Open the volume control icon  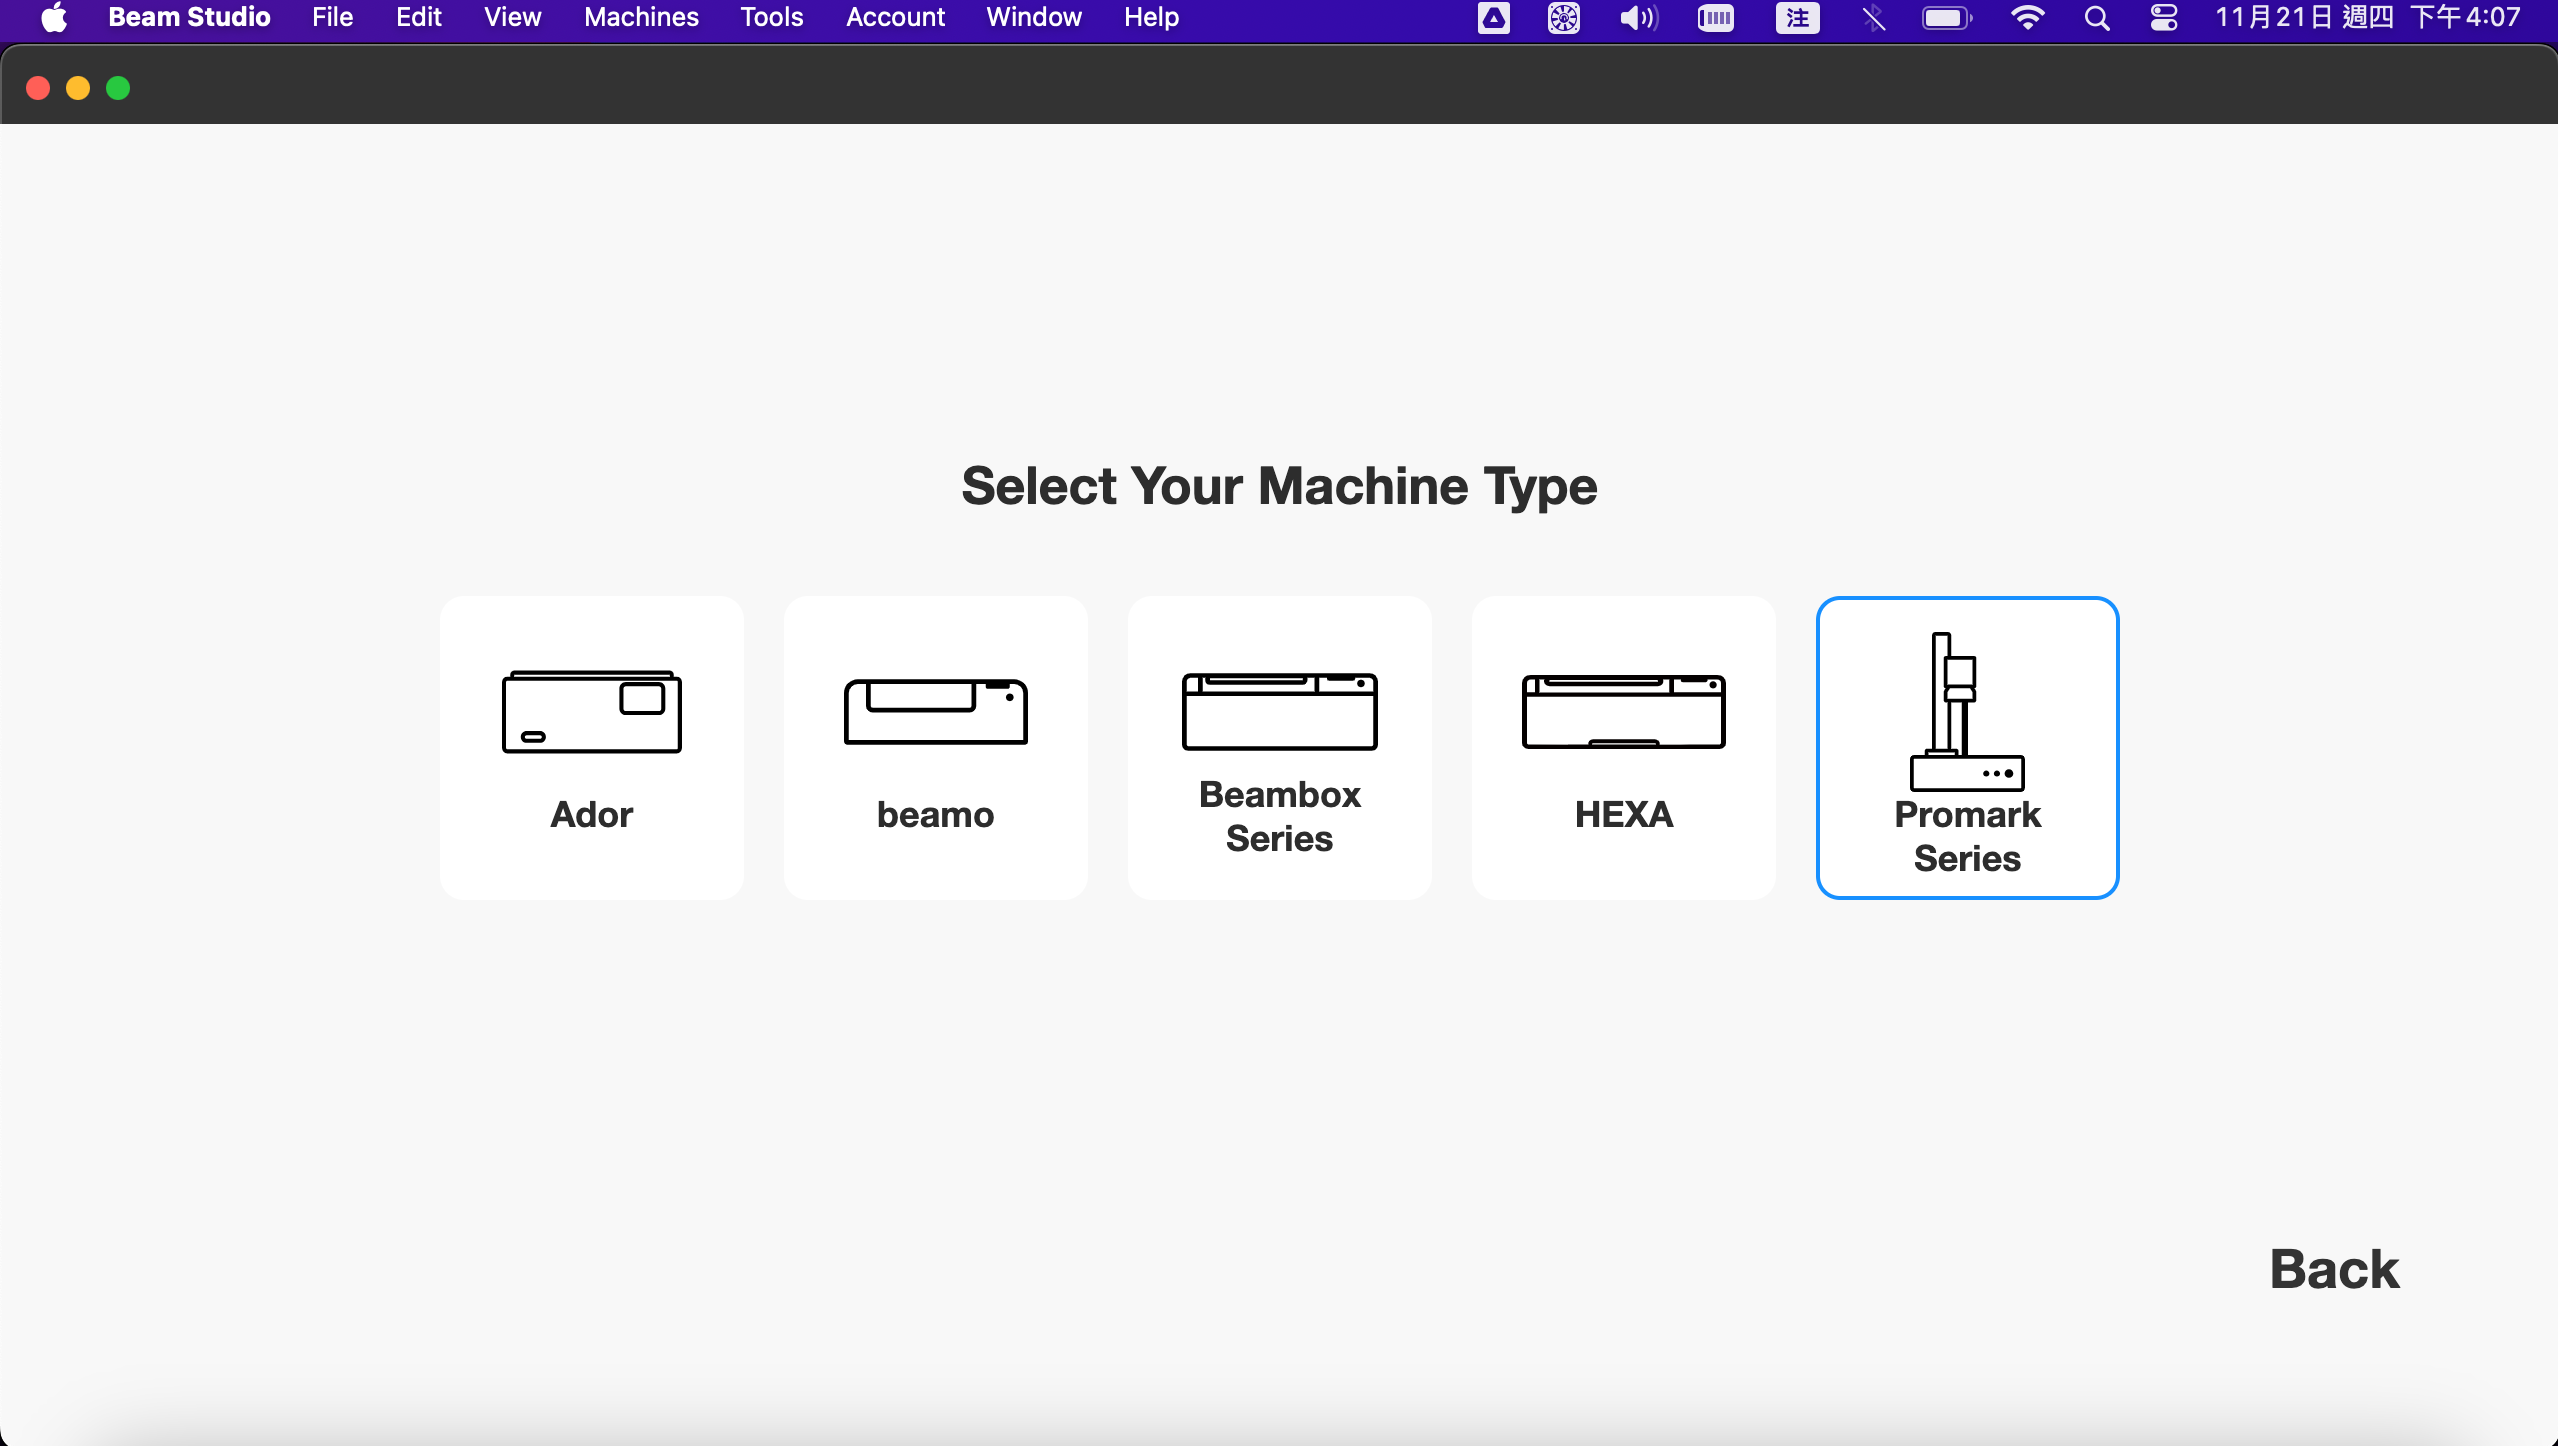[x=1638, y=18]
